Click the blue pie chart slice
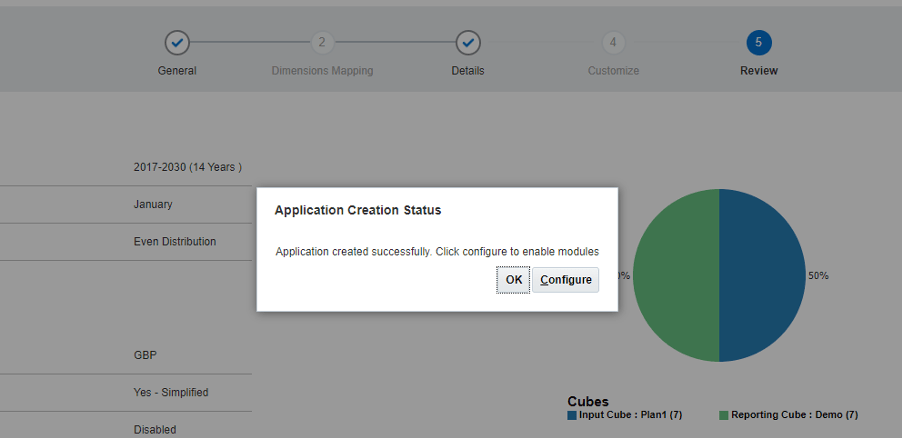Screen dimensions: 902x438 pos(765,275)
